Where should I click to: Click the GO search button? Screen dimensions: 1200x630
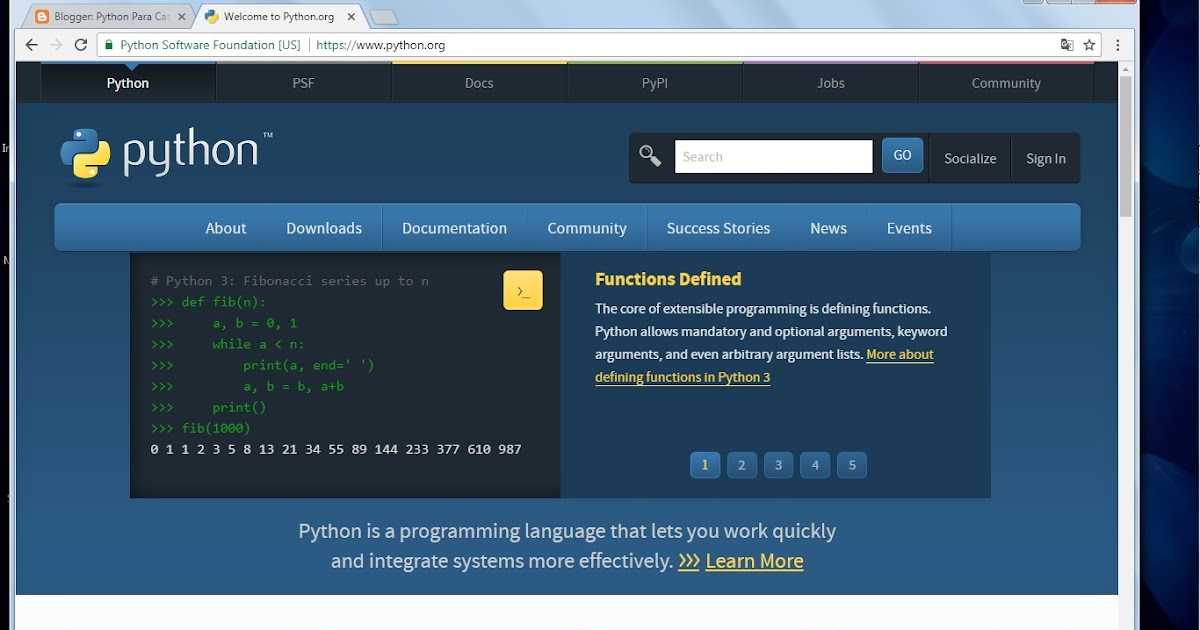pyautogui.click(x=902, y=155)
